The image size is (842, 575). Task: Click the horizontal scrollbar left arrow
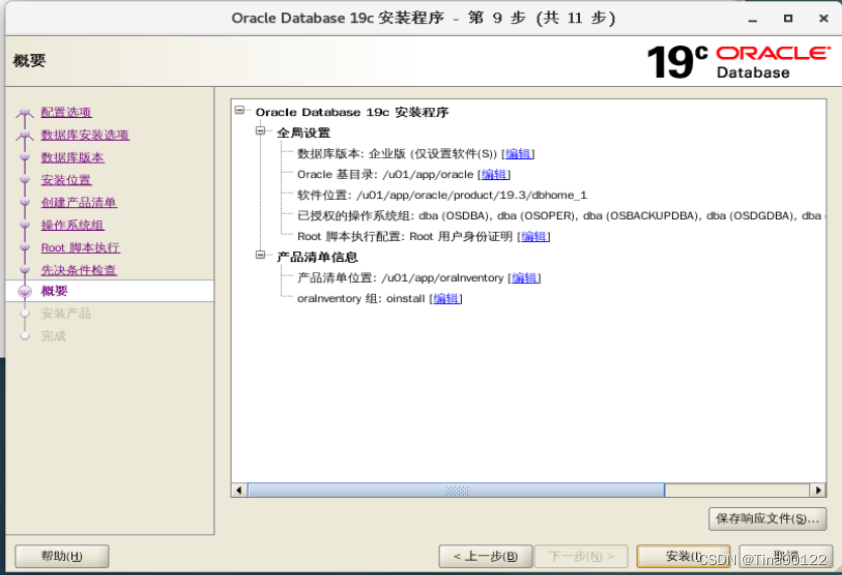coord(239,490)
